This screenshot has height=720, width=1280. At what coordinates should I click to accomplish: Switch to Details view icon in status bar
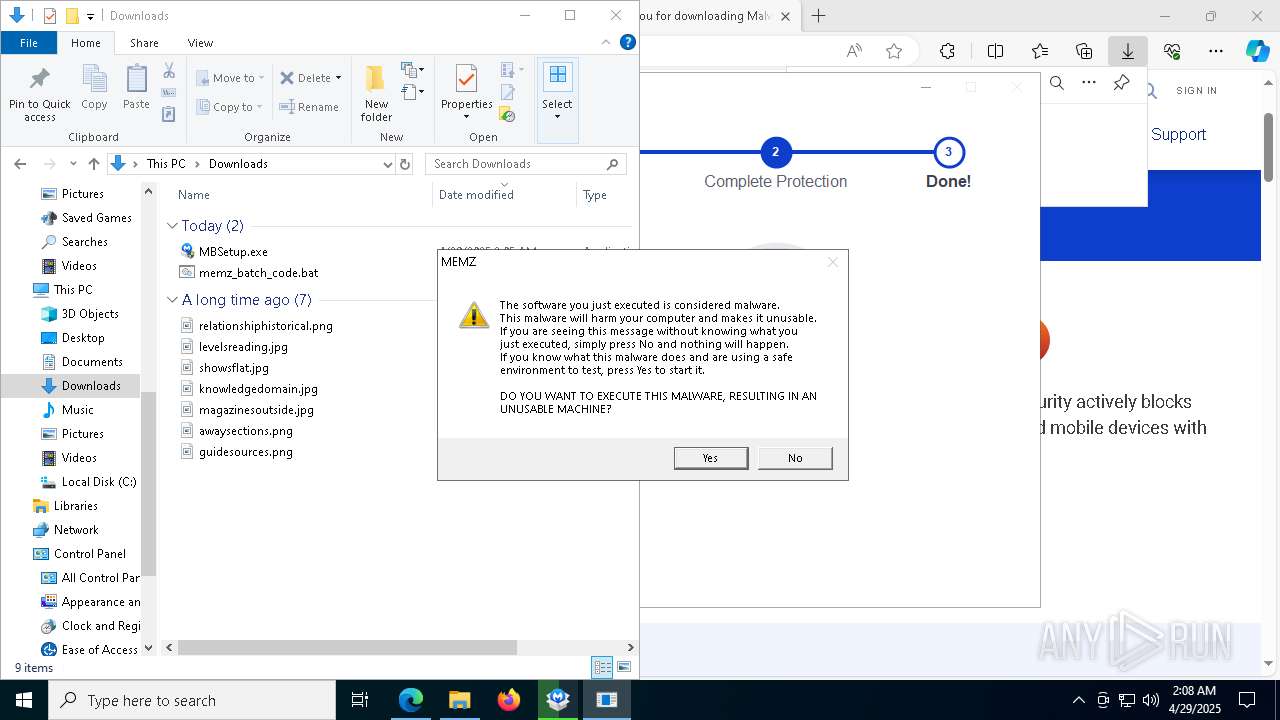point(602,667)
